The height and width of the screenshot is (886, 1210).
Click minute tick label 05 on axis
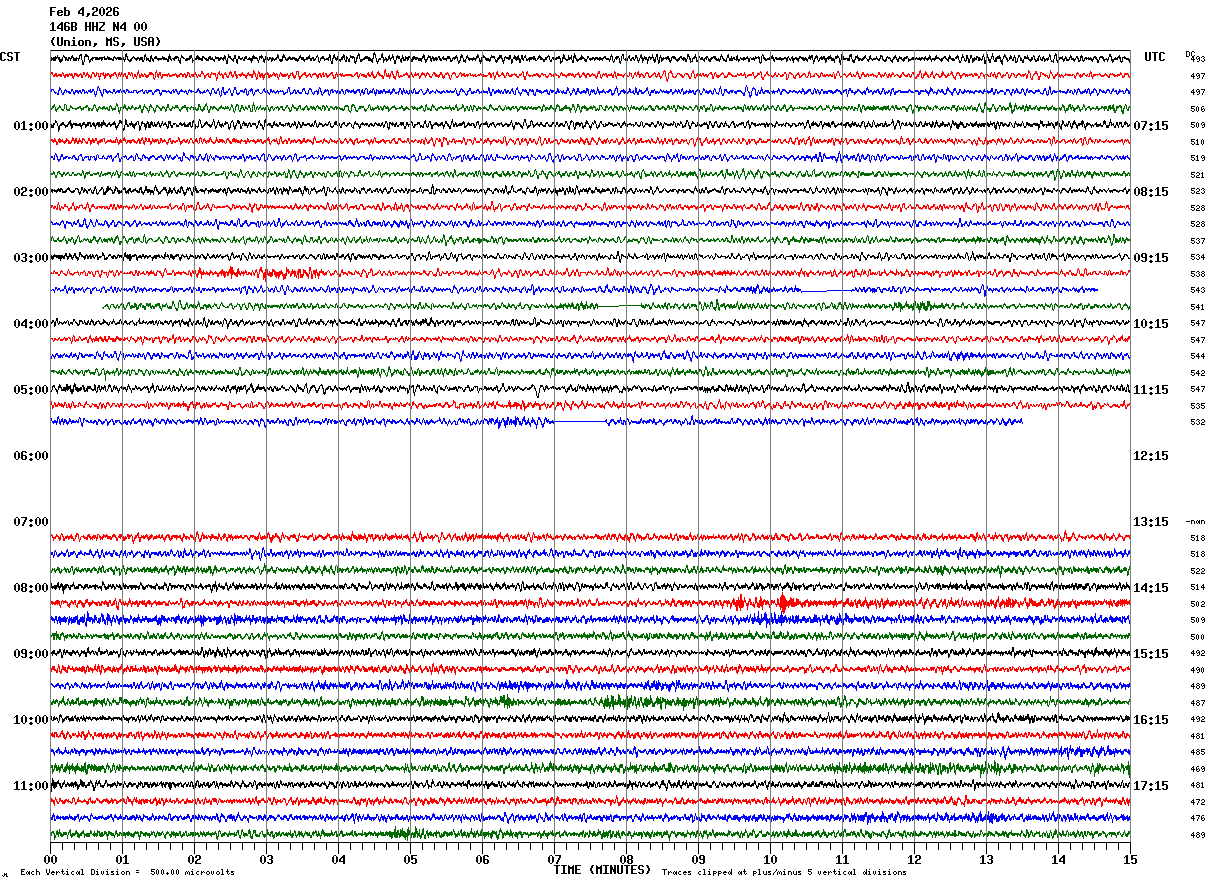(x=410, y=859)
